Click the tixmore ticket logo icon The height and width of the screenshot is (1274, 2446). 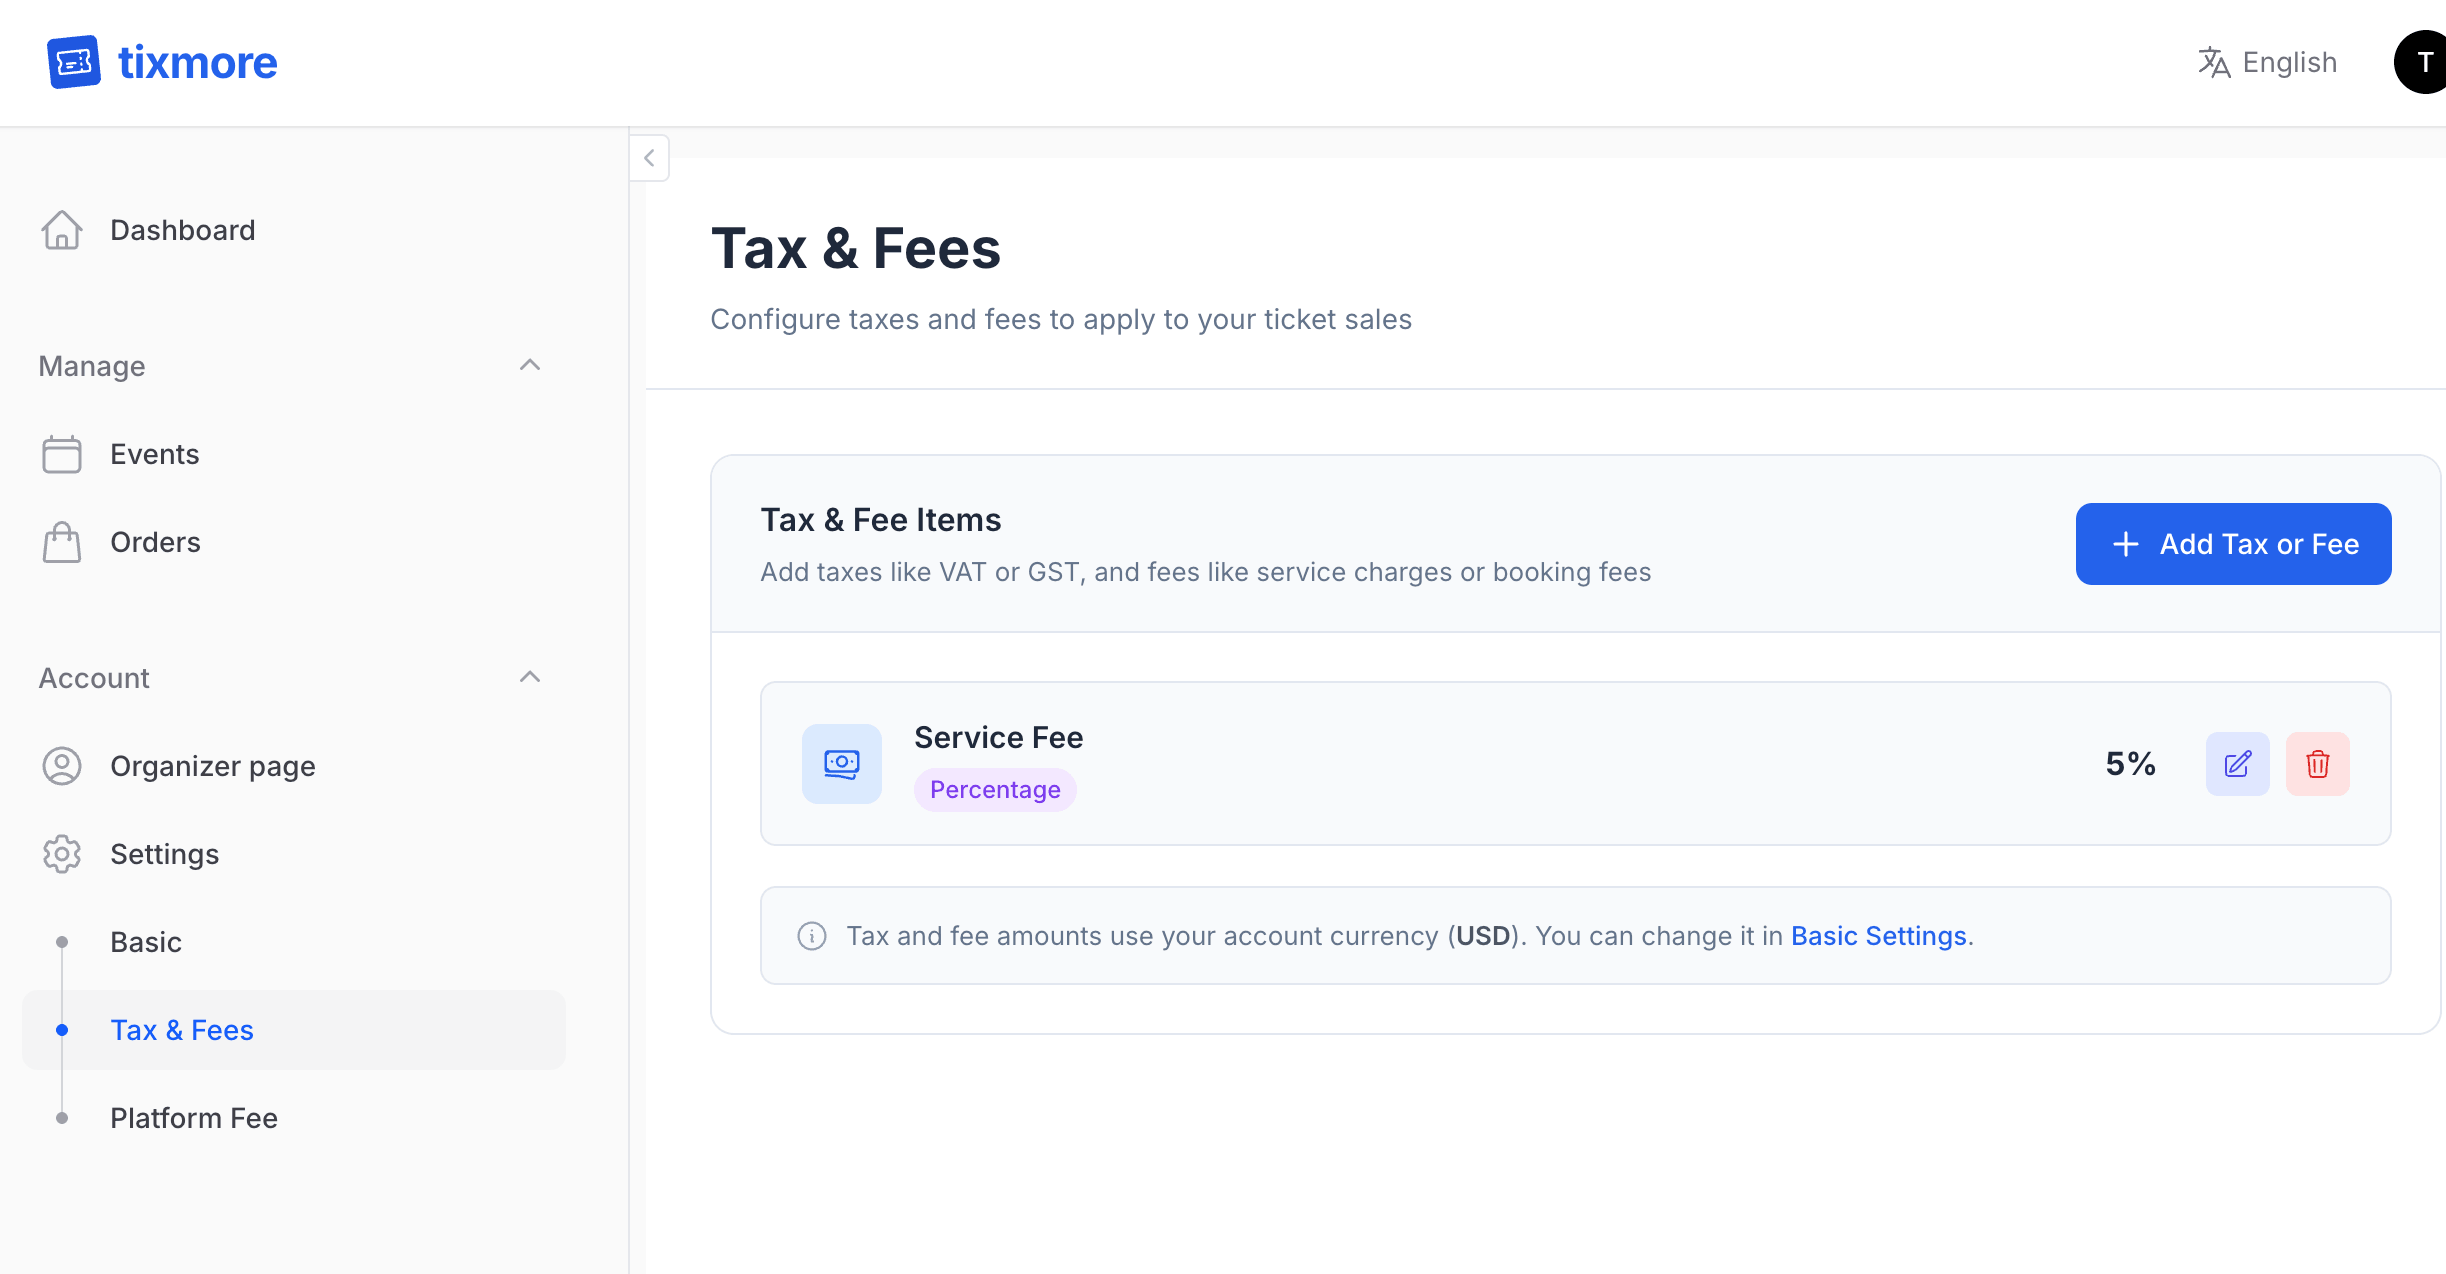coord(74,62)
